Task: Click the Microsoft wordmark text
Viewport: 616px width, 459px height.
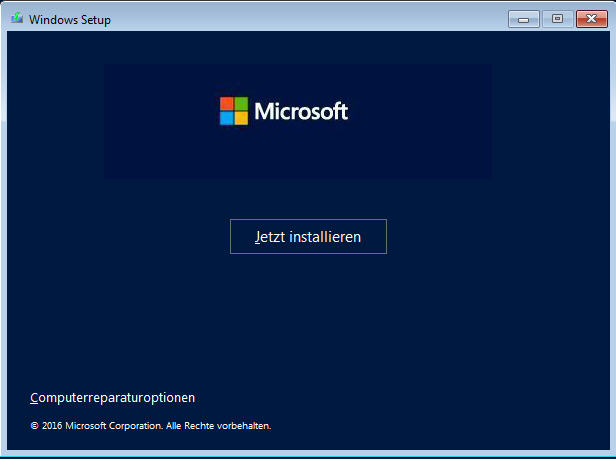Action: click(301, 111)
